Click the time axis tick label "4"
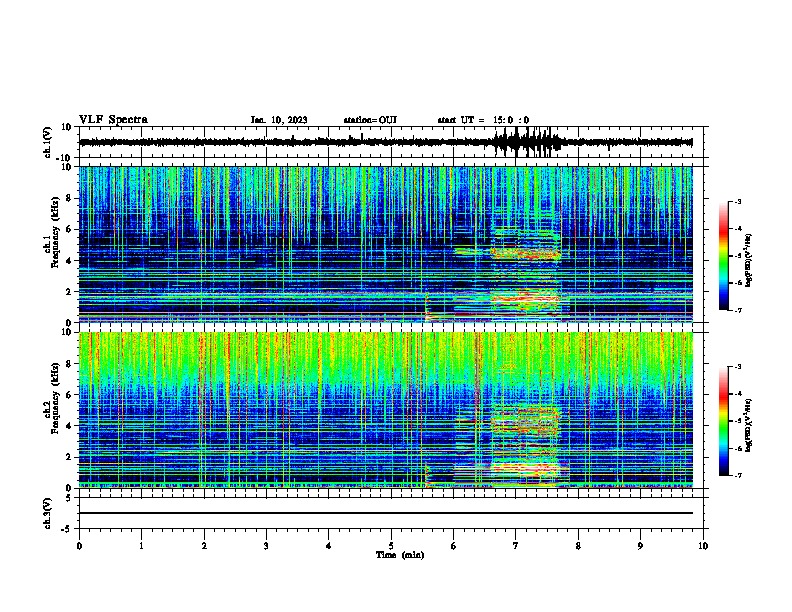The width and height of the screenshot is (792, 612). pyautogui.click(x=329, y=546)
